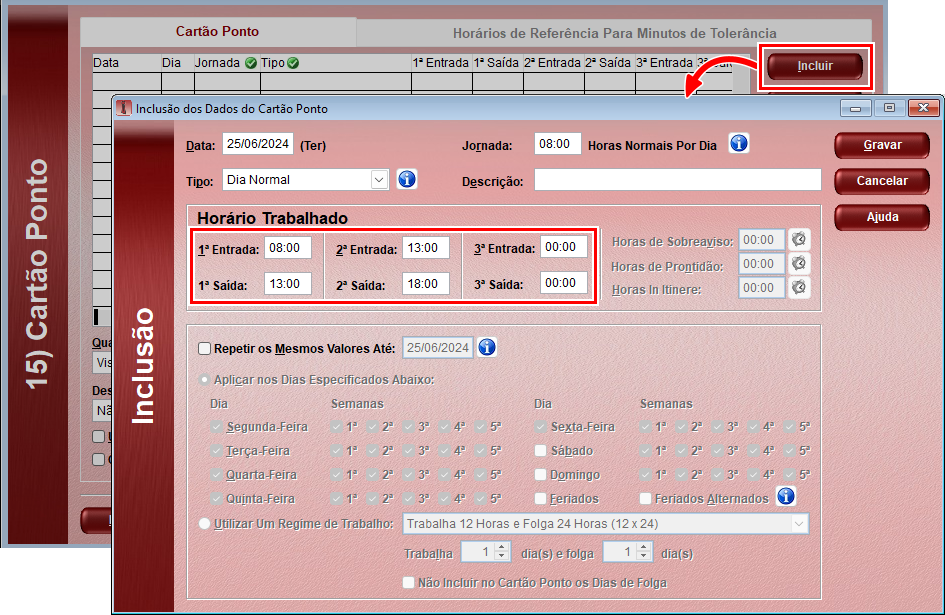Click the Descrição text field
The width and height of the screenshot is (945, 615).
[x=677, y=180]
